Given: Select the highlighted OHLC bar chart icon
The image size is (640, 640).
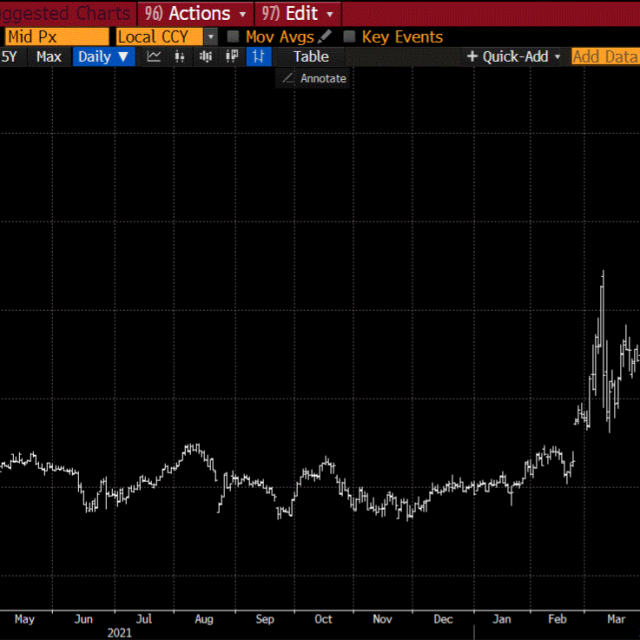Looking at the screenshot, I should [258, 57].
